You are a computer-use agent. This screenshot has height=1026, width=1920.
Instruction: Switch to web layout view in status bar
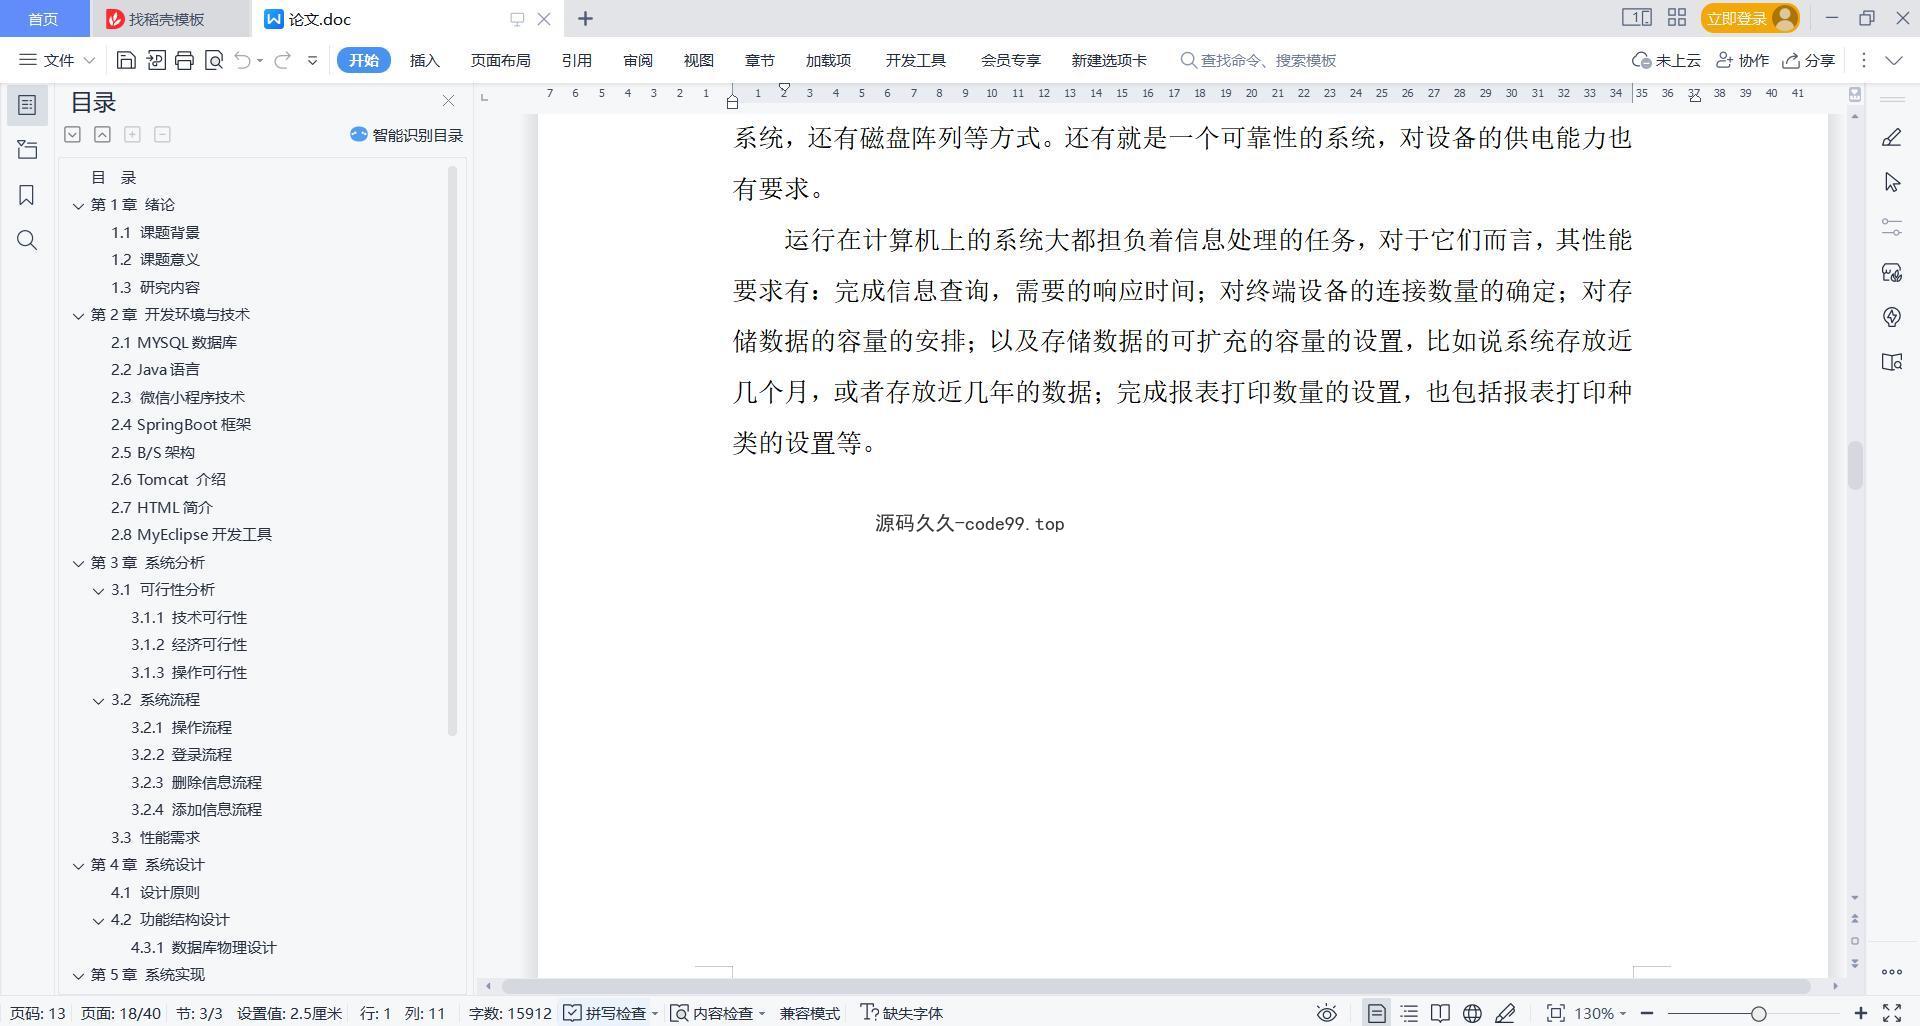click(x=1472, y=1013)
